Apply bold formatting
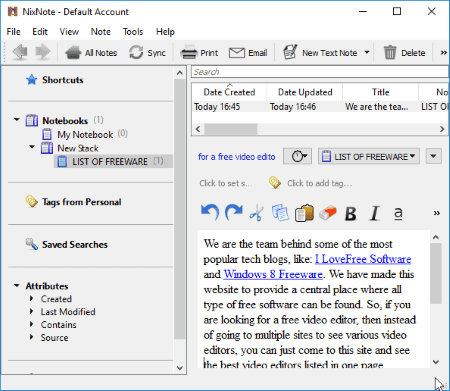The width and height of the screenshot is (450, 391). (x=351, y=213)
